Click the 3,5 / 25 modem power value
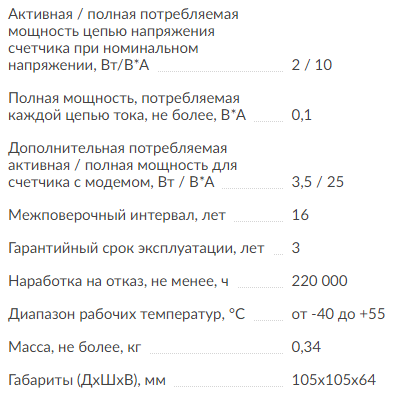Screen dimensions: 403x394 point(317,182)
